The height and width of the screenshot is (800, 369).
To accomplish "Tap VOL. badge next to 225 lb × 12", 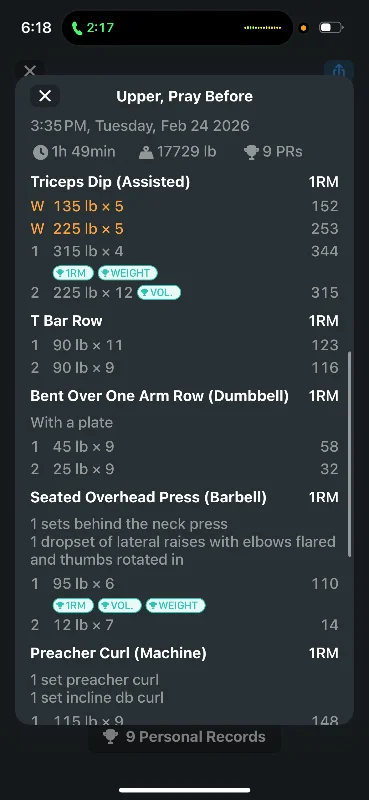I will [x=159, y=293].
